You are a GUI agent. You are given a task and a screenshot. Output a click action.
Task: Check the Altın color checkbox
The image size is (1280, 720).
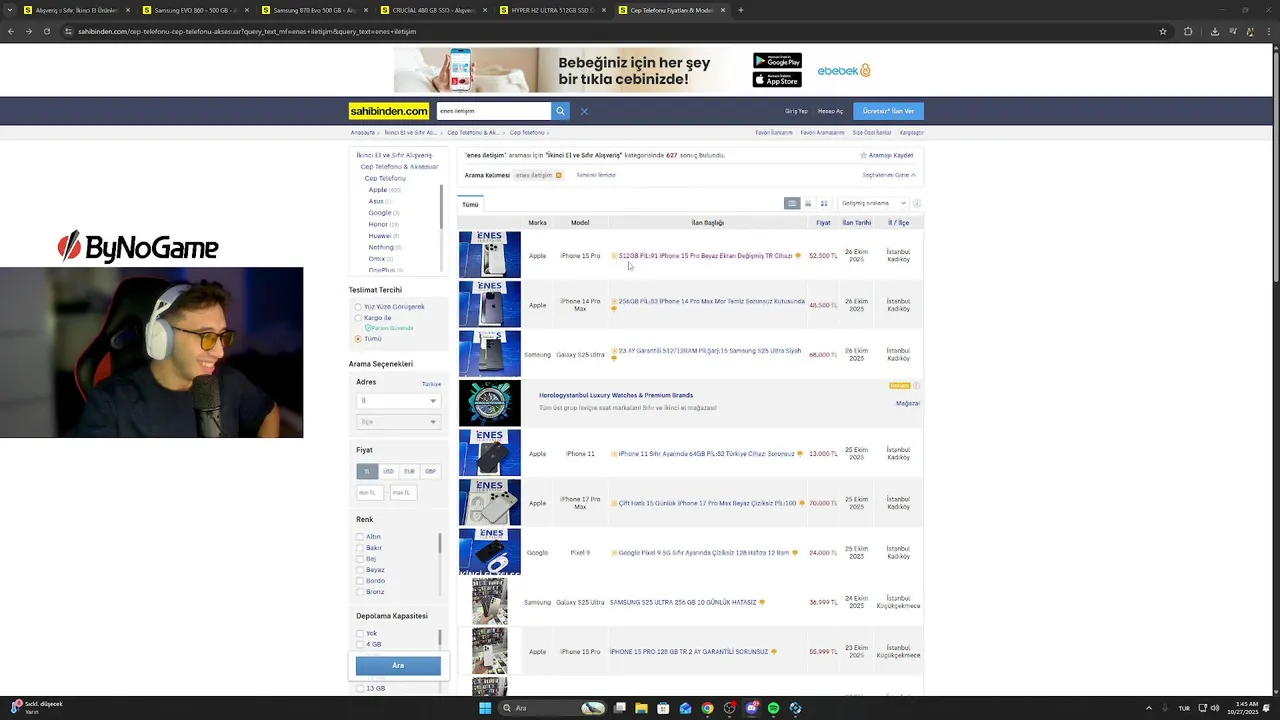[360, 537]
